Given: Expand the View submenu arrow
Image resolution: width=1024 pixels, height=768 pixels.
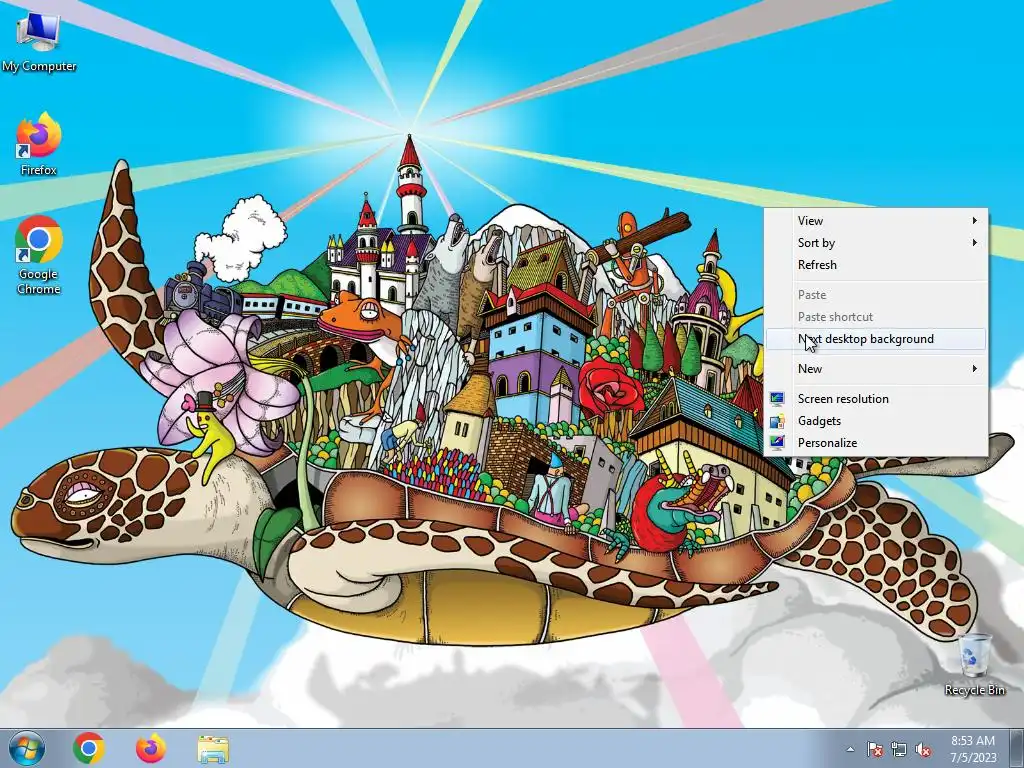Looking at the screenshot, I should (x=974, y=221).
